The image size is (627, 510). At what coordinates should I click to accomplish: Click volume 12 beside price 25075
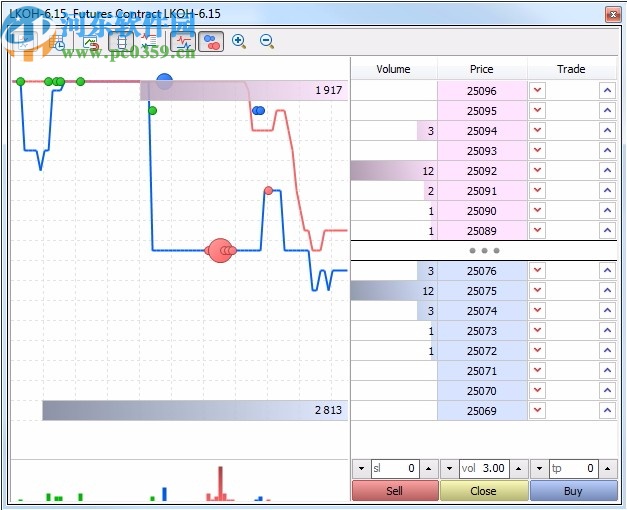pos(394,291)
